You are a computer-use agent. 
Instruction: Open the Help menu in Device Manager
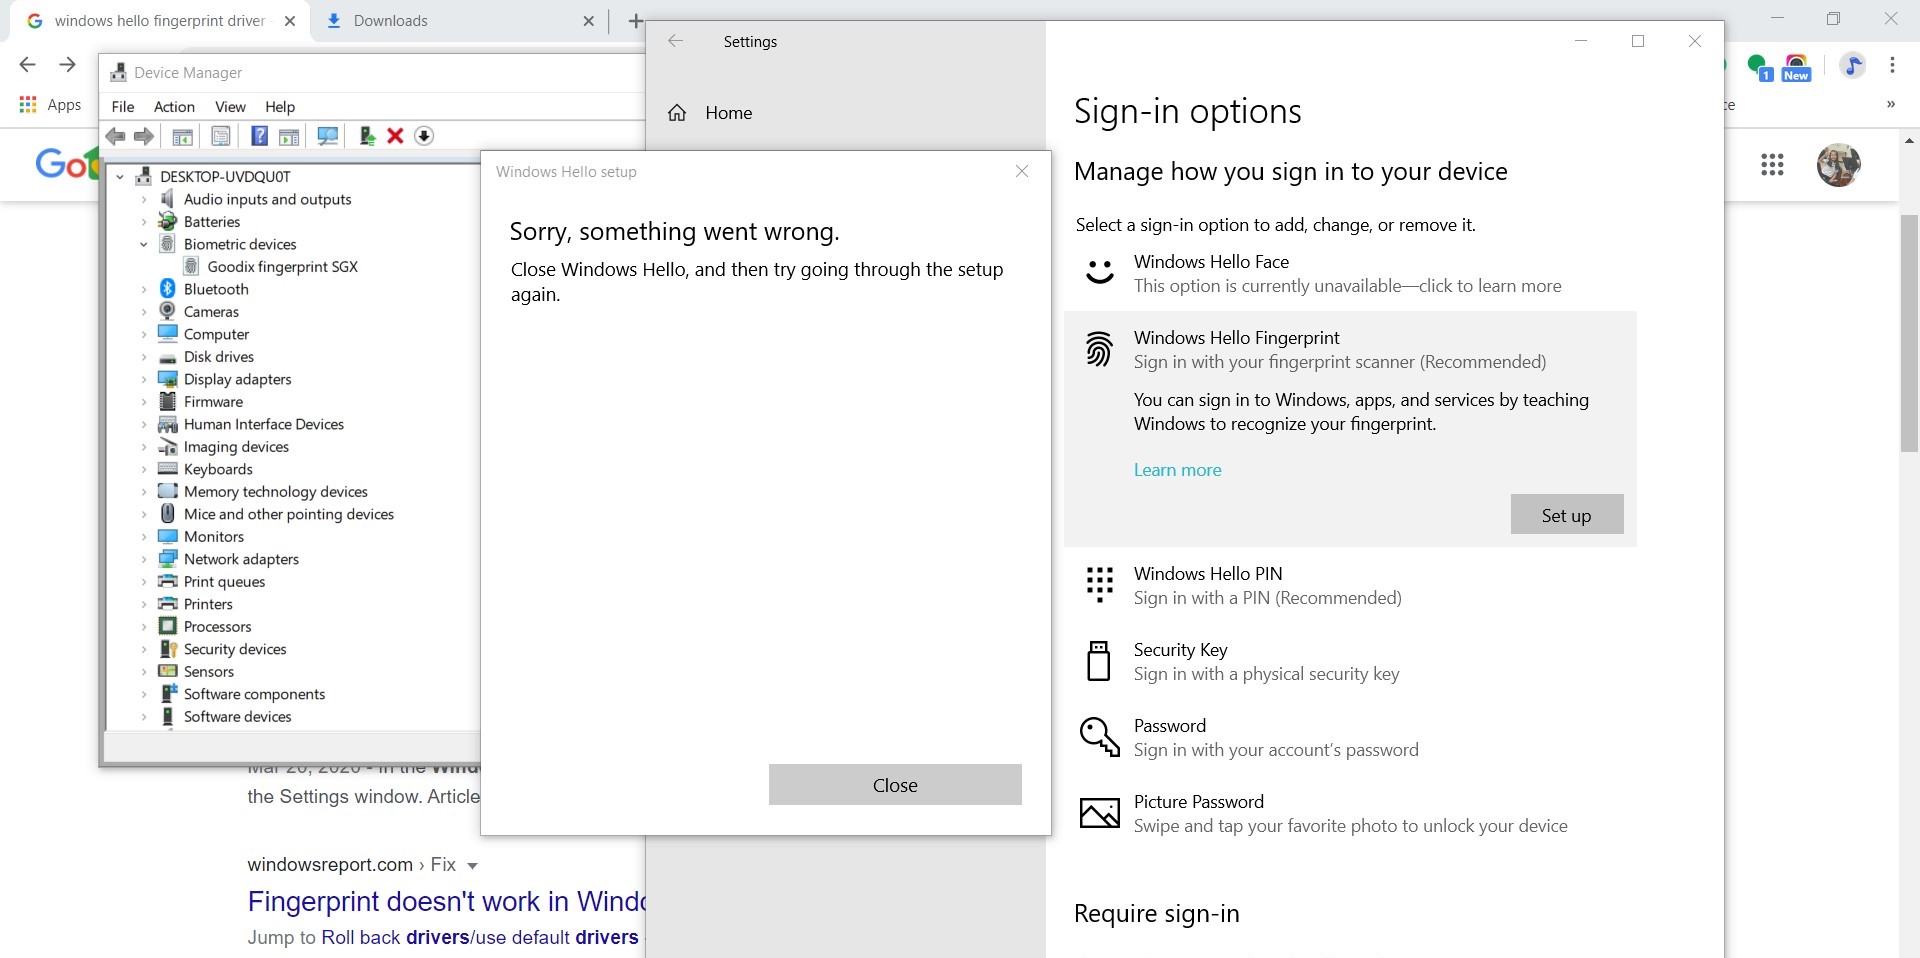click(x=280, y=107)
